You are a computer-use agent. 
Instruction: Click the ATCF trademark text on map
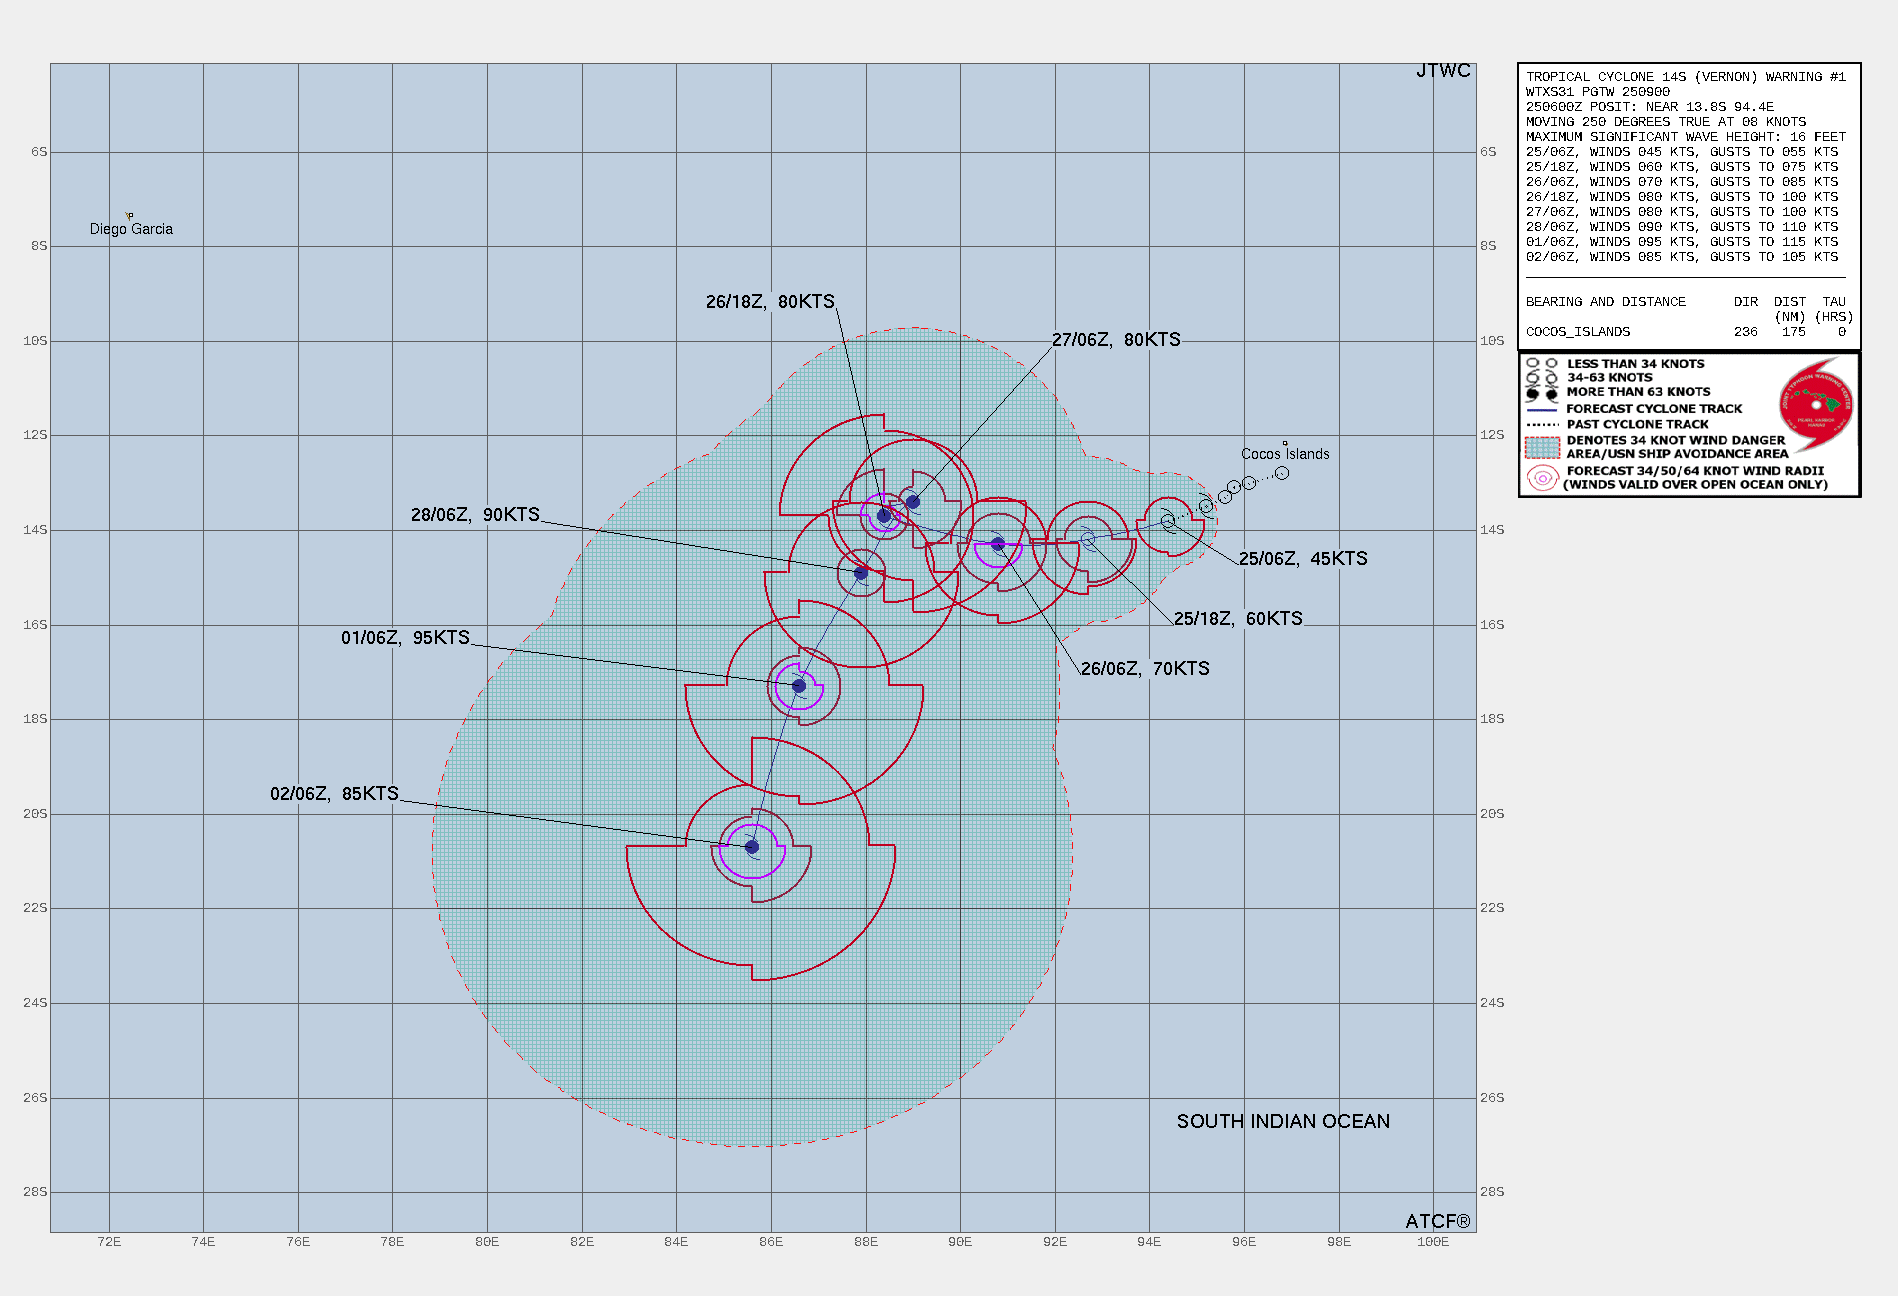click(x=1437, y=1221)
